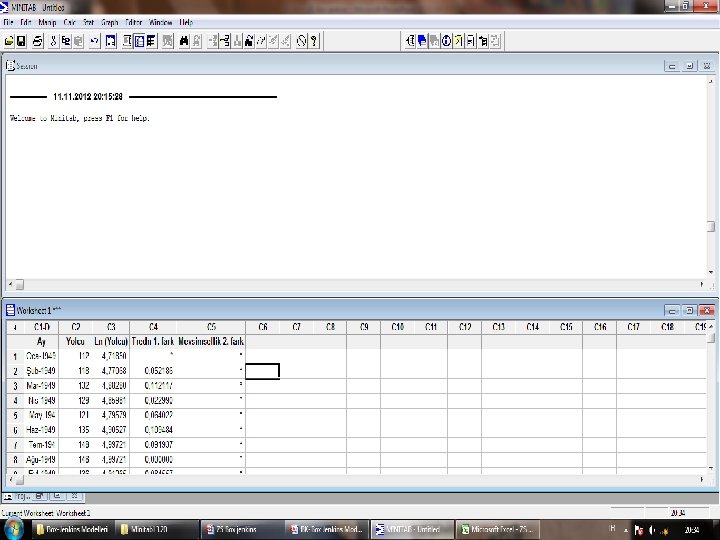Open the Edit menu
720x540 pixels.
tap(26, 22)
